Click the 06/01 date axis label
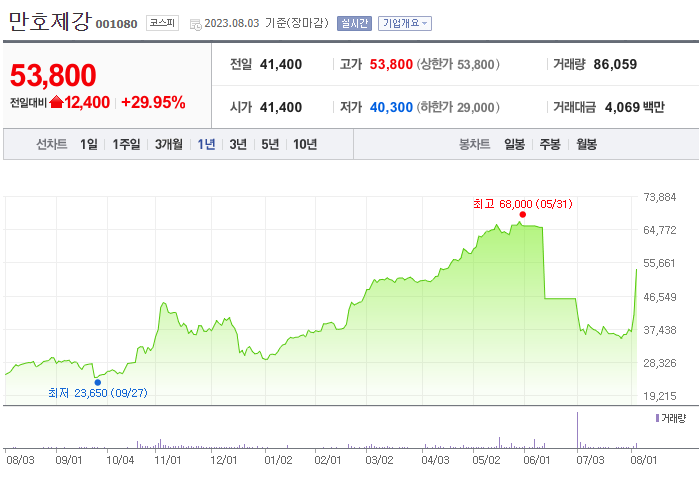Screen dimensions: 699x477 point(536,460)
